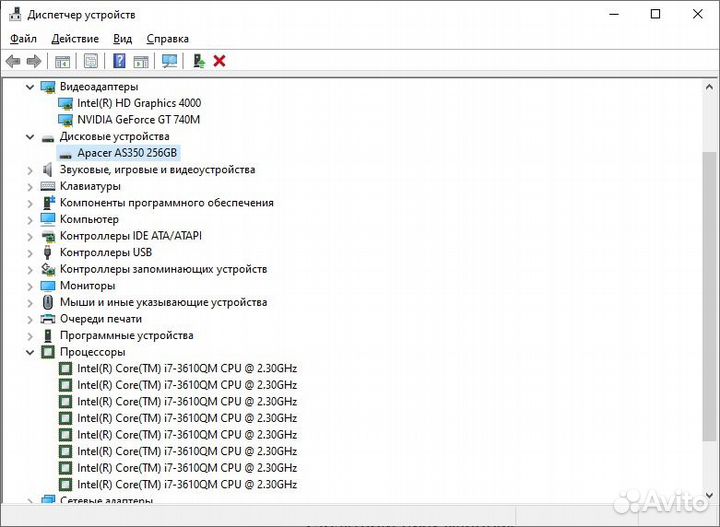
Task: Click the Программные устройства icon
Action: [48, 336]
